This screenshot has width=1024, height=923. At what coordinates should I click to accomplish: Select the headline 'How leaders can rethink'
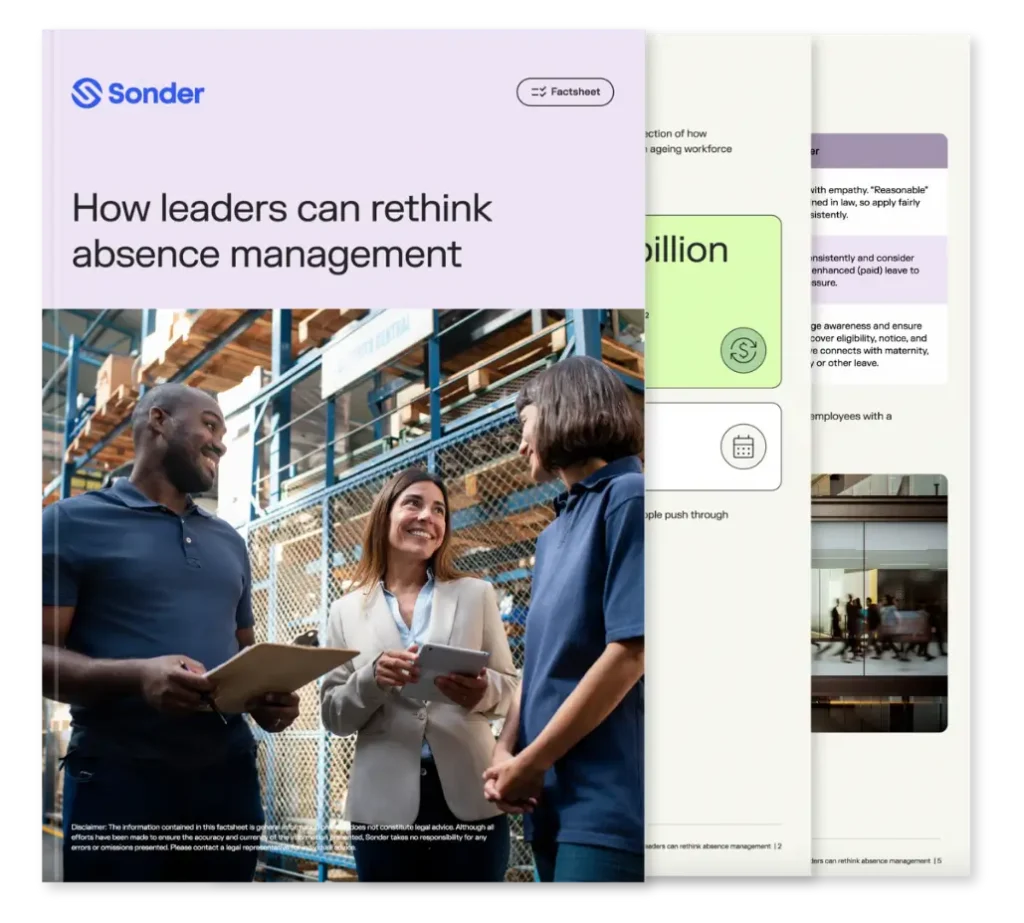pos(282,208)
